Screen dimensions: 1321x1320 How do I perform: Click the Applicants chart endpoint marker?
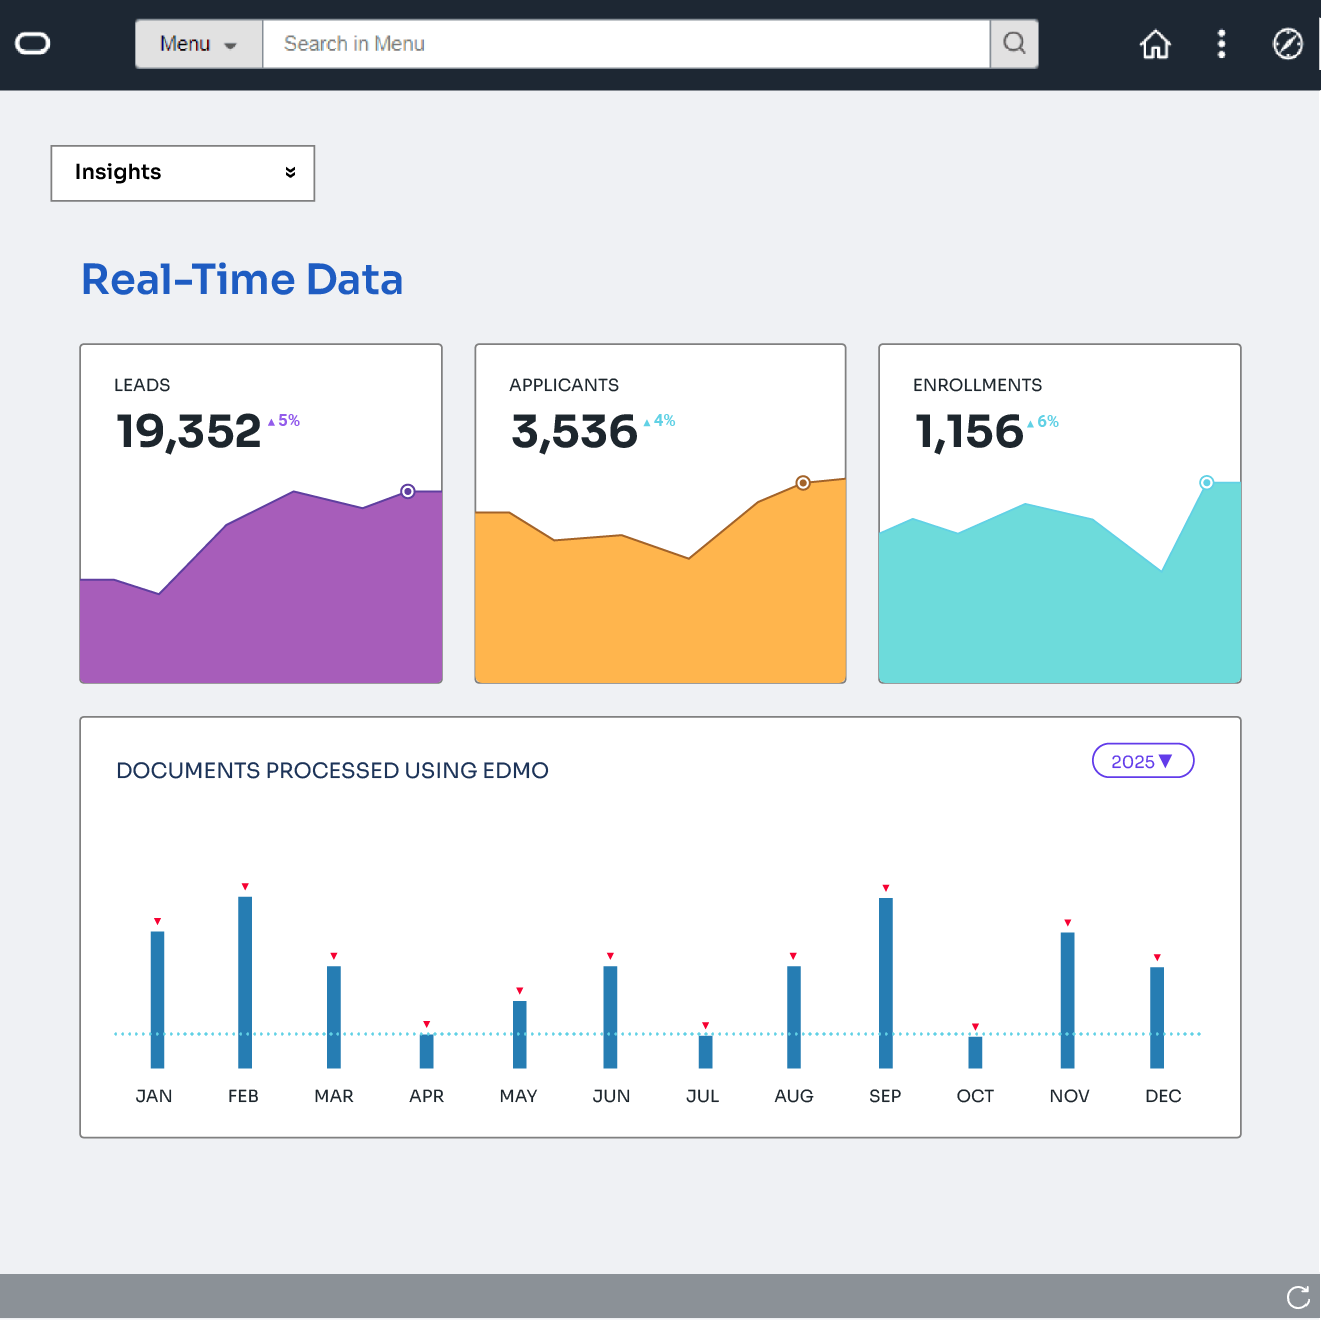click(803, 483)
